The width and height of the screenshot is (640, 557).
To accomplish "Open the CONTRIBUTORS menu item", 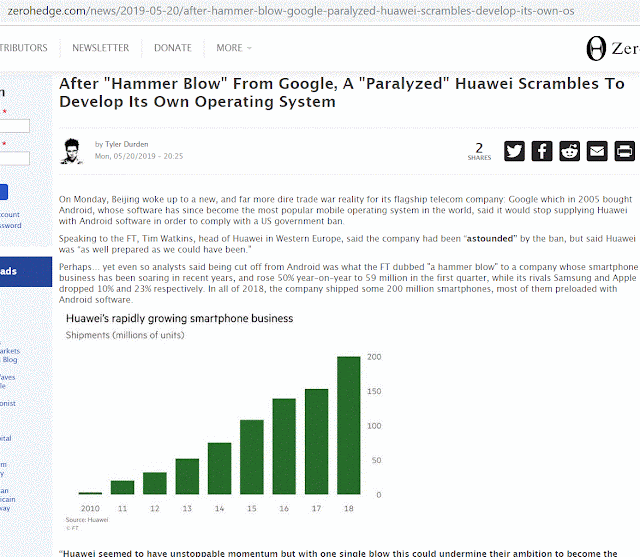I will tap(24, 48).
